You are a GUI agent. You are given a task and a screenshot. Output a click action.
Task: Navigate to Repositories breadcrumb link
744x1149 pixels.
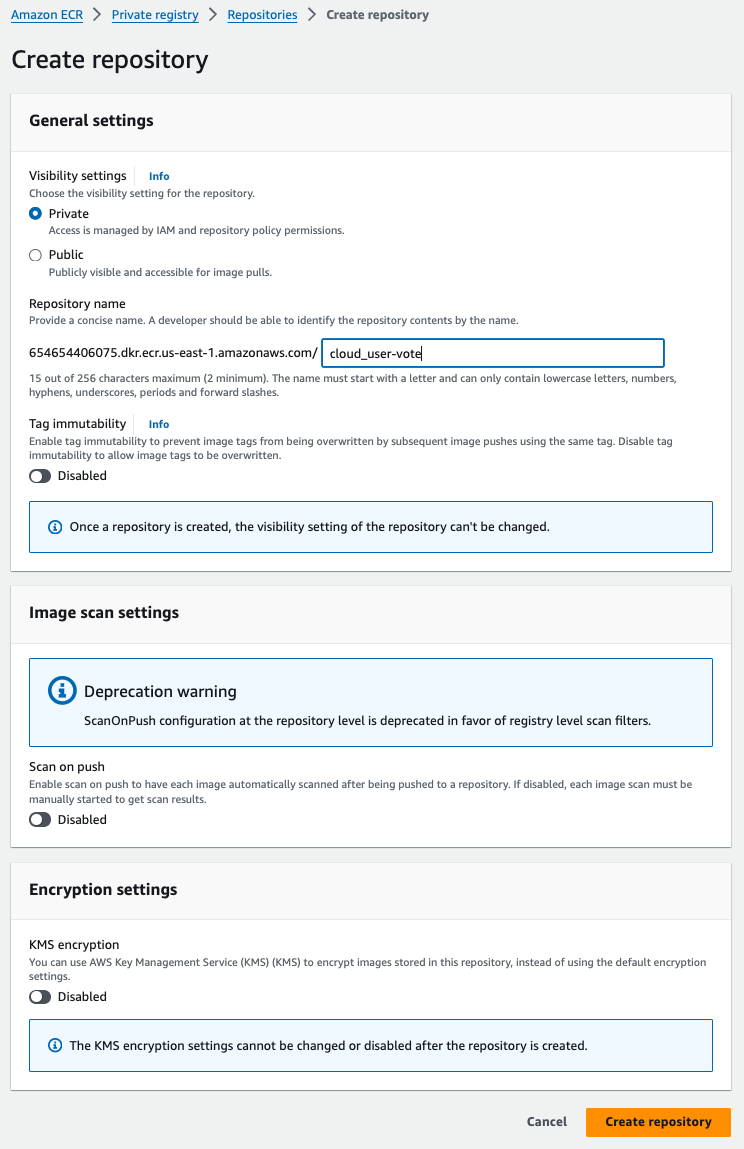pos(262,15)
